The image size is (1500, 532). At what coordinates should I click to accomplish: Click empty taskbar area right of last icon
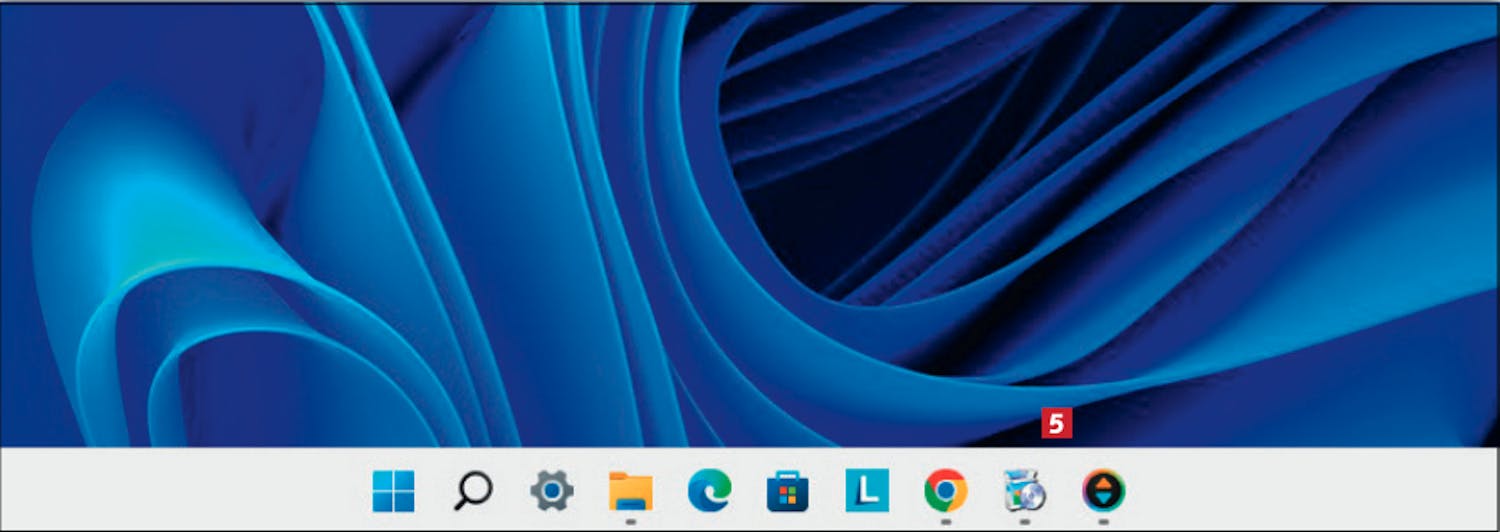coord(1300,491)
